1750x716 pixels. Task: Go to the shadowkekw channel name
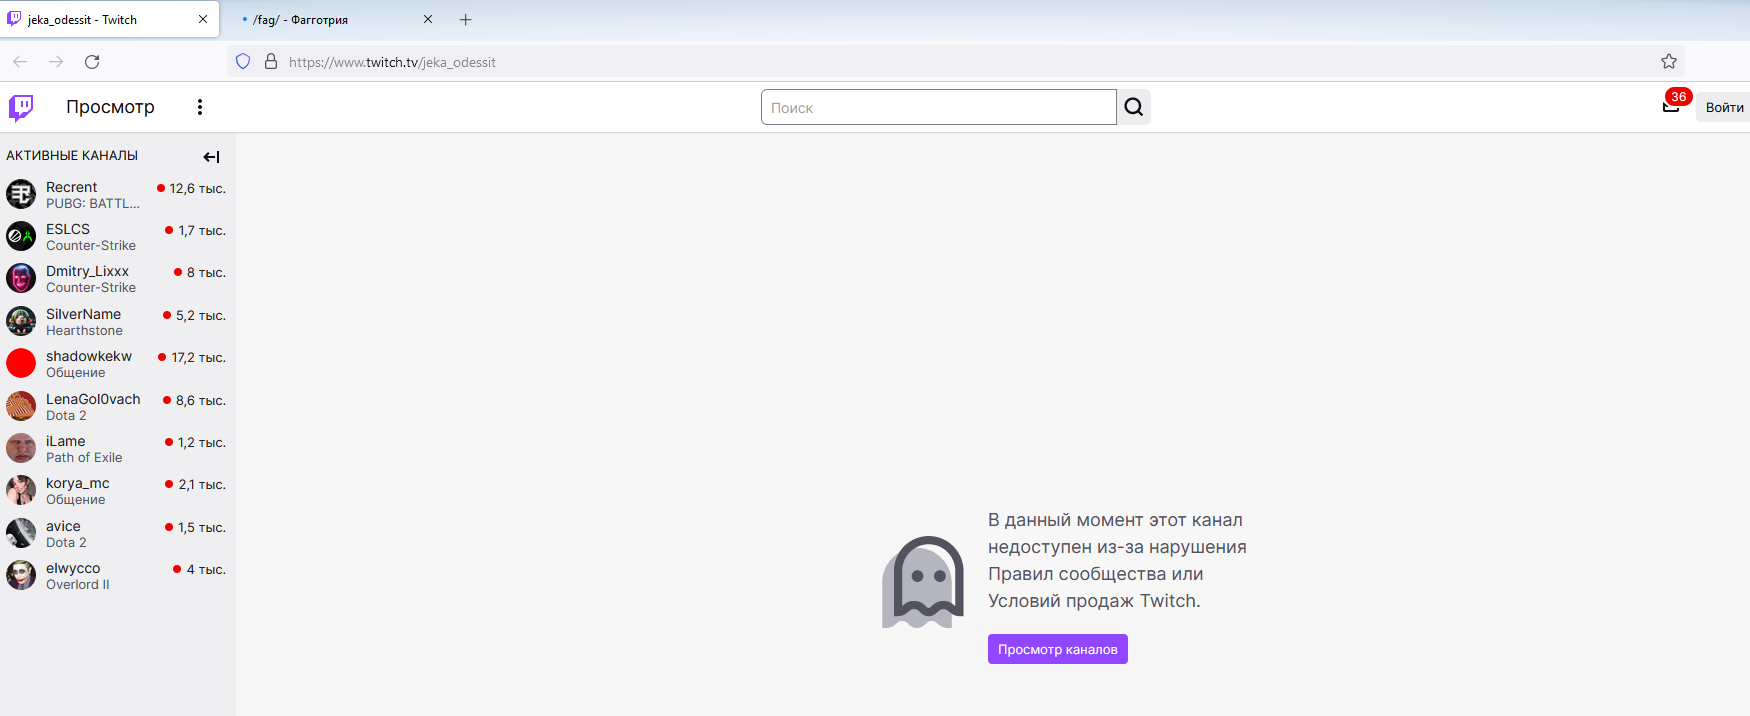pyautogui.click(x=89, y=356)
